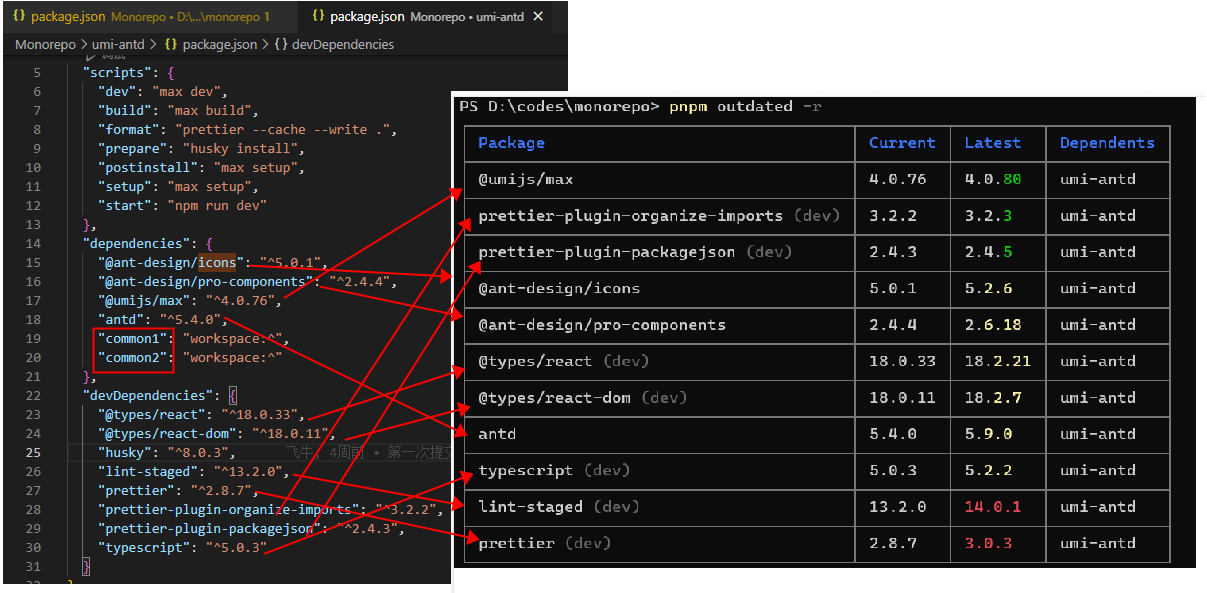Click @ant-design/pro-components in the terminal table
The height and width of the screenshot is (593, 1207).
tap(602, 324)
